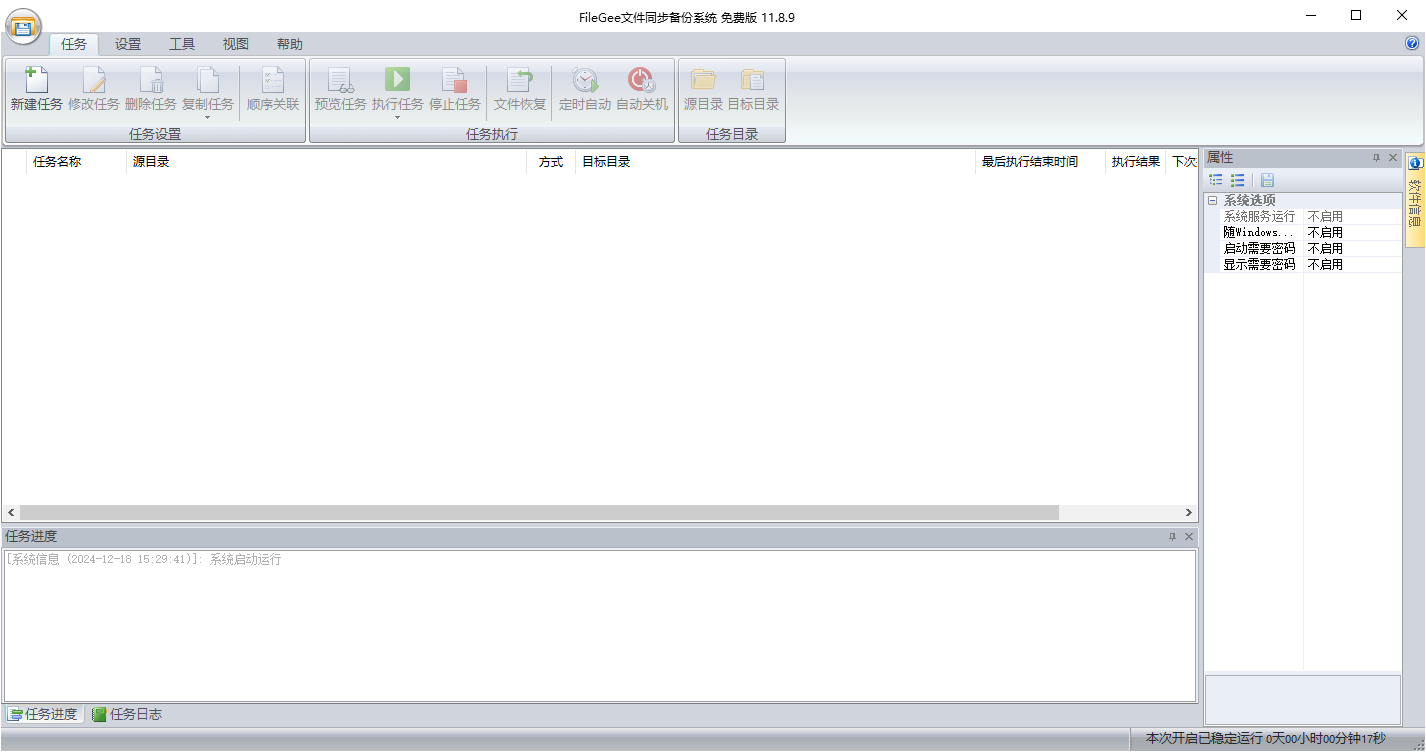
Task: Click the File Restore (文件恢复) icon
Action: click(x=520, y=80)
